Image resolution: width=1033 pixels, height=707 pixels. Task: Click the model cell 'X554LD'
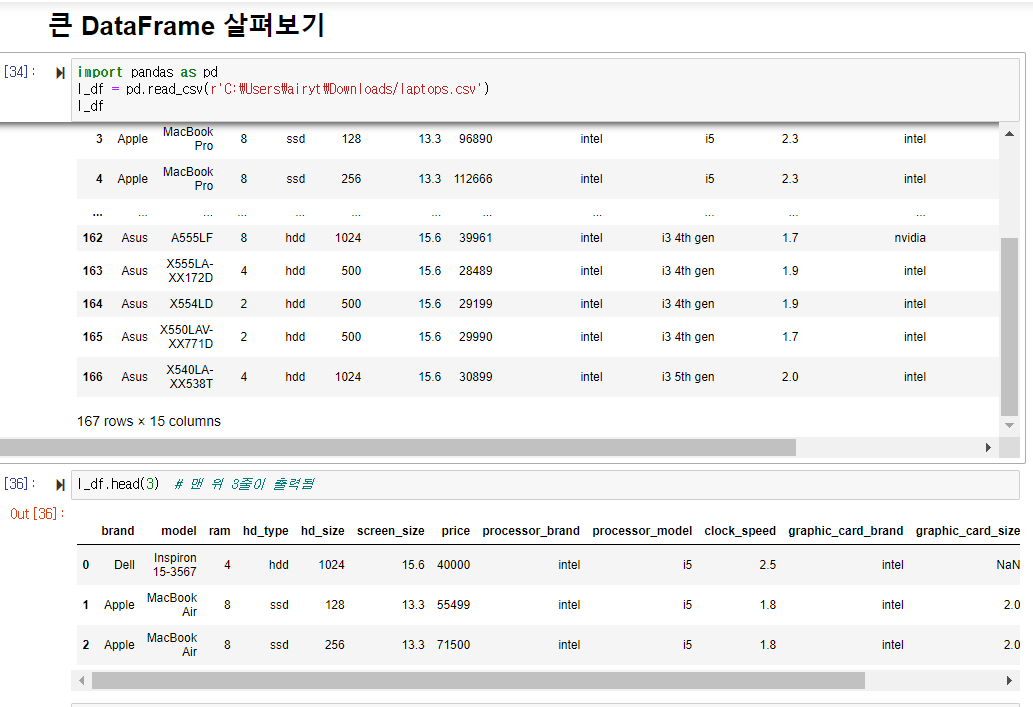191,304
